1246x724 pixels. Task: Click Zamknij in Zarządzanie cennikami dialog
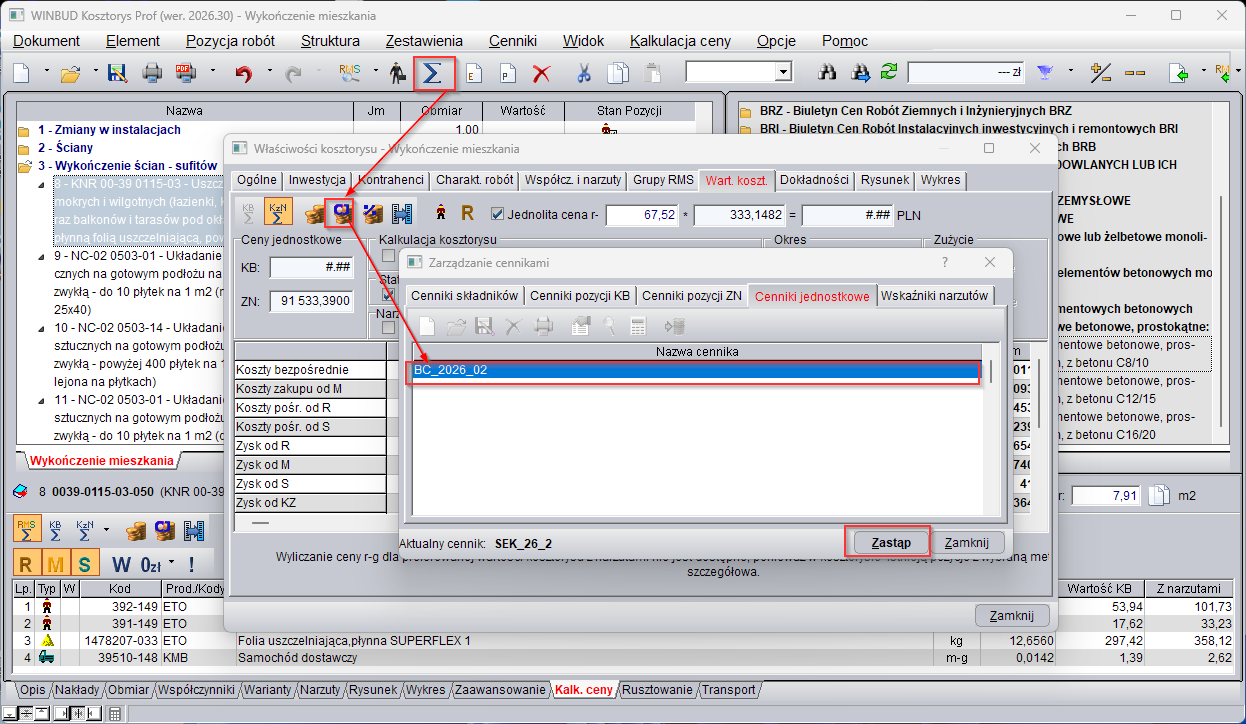point(966,542)
